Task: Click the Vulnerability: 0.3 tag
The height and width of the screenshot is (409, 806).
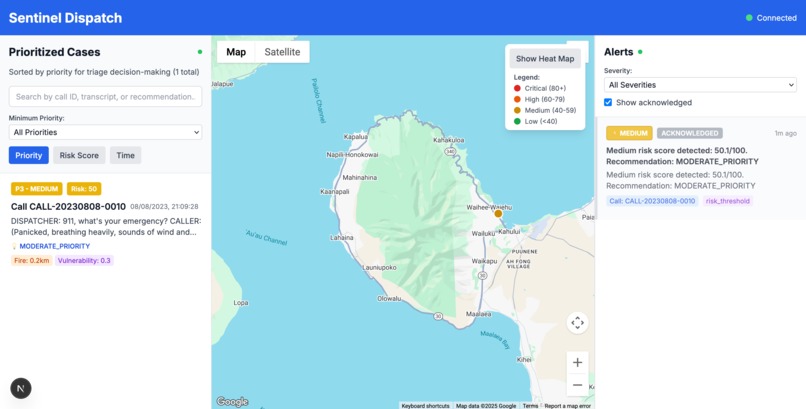Action: pyautogui.click(x=84, y=261)
